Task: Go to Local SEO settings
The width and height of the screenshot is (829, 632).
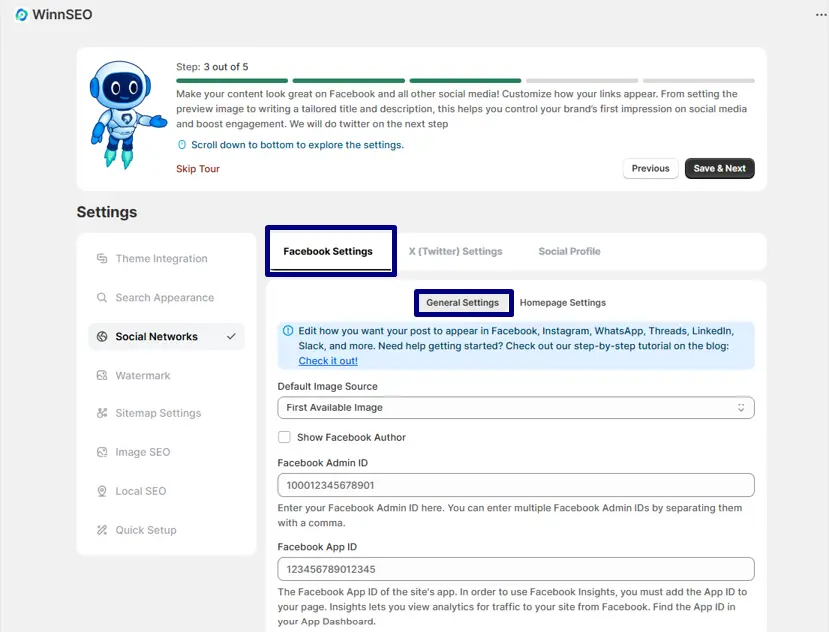Action: click(167, 491)
